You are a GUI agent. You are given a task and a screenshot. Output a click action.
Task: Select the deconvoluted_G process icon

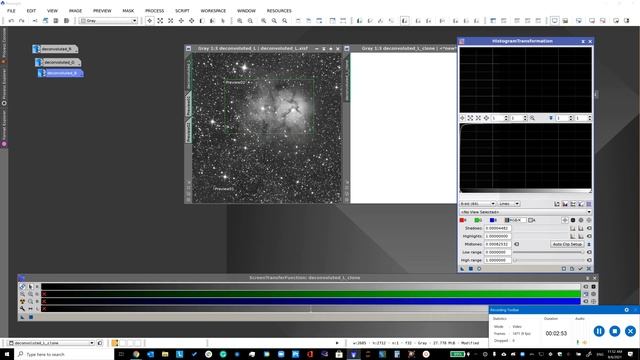click(x=58, y=62)
